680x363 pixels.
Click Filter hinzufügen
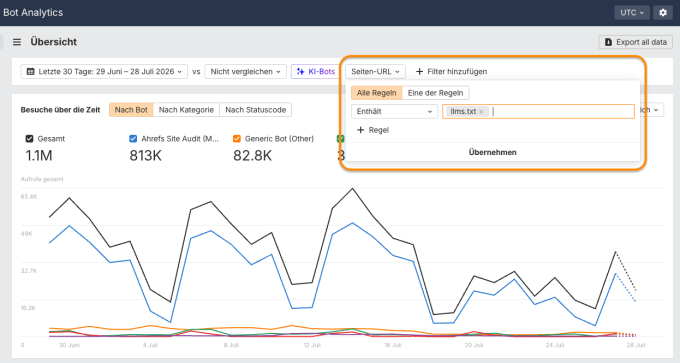(x=451, y=72)
